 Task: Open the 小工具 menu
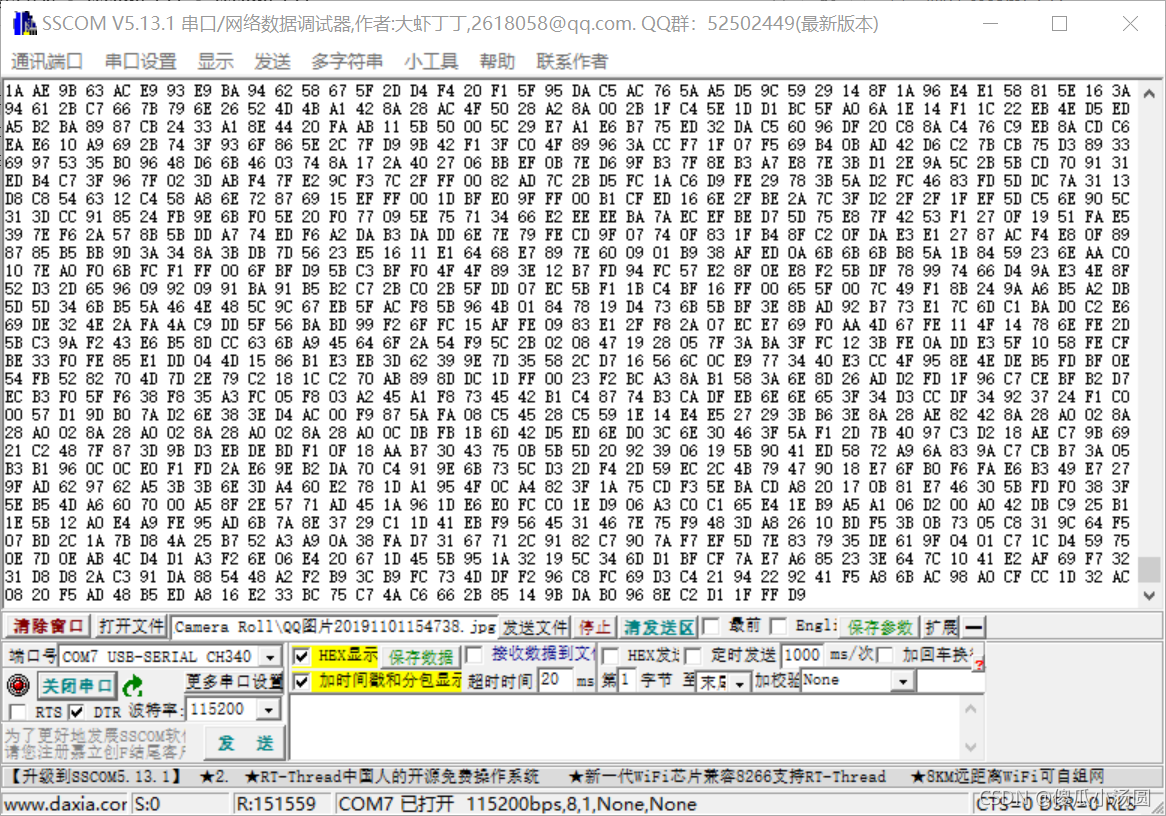431,61
